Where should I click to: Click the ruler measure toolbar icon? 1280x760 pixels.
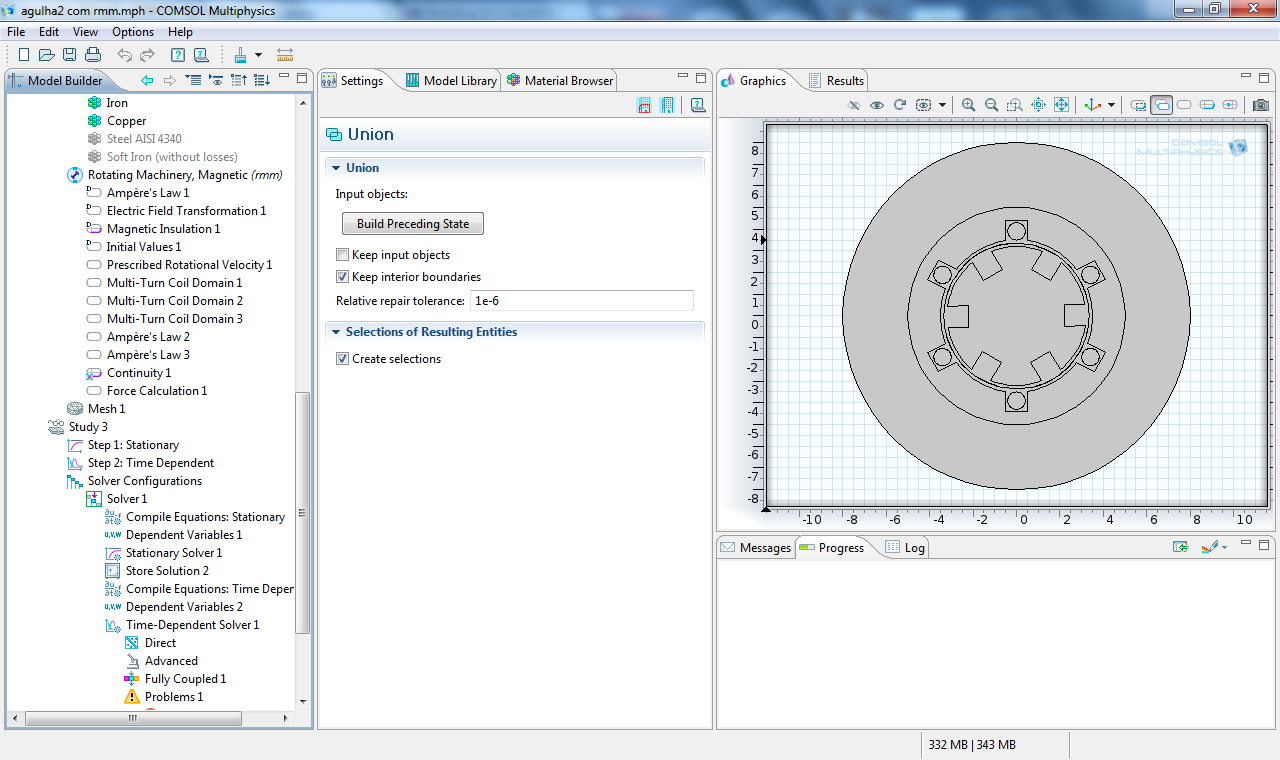pos(285,55)
